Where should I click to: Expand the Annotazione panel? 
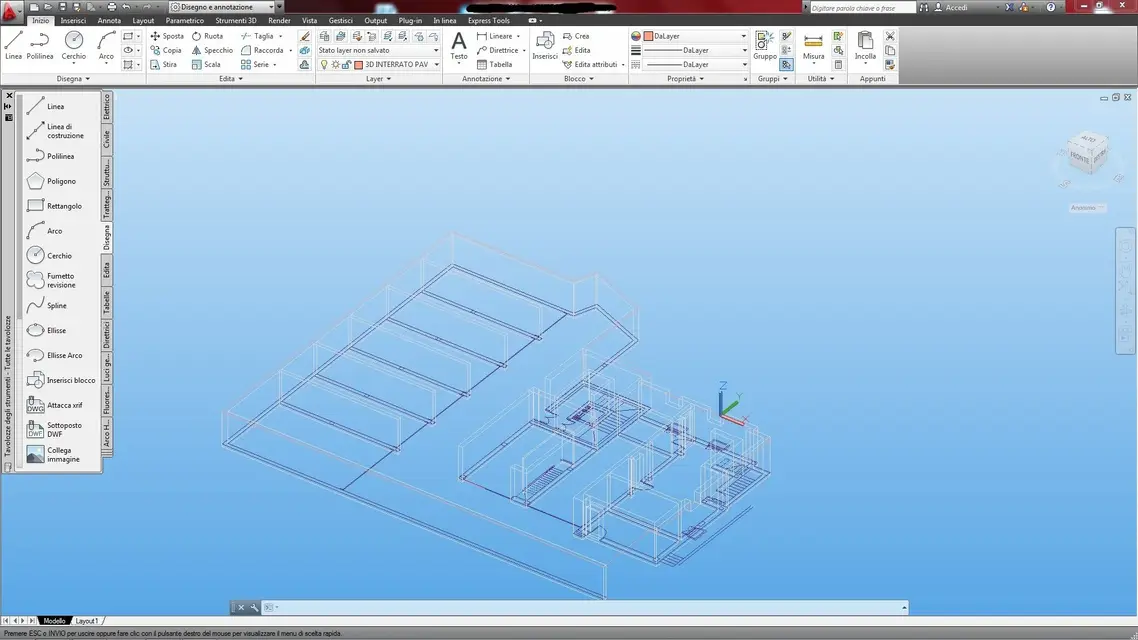(x=486, y=78)
